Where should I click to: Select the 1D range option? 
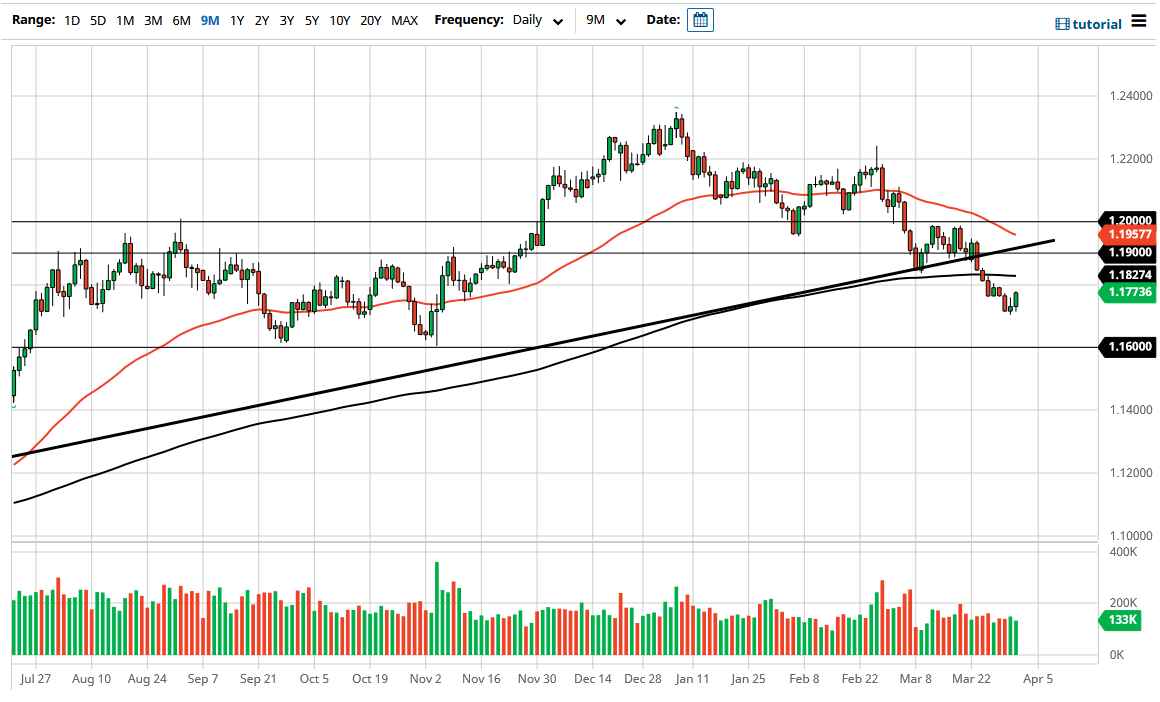point(71,19)
